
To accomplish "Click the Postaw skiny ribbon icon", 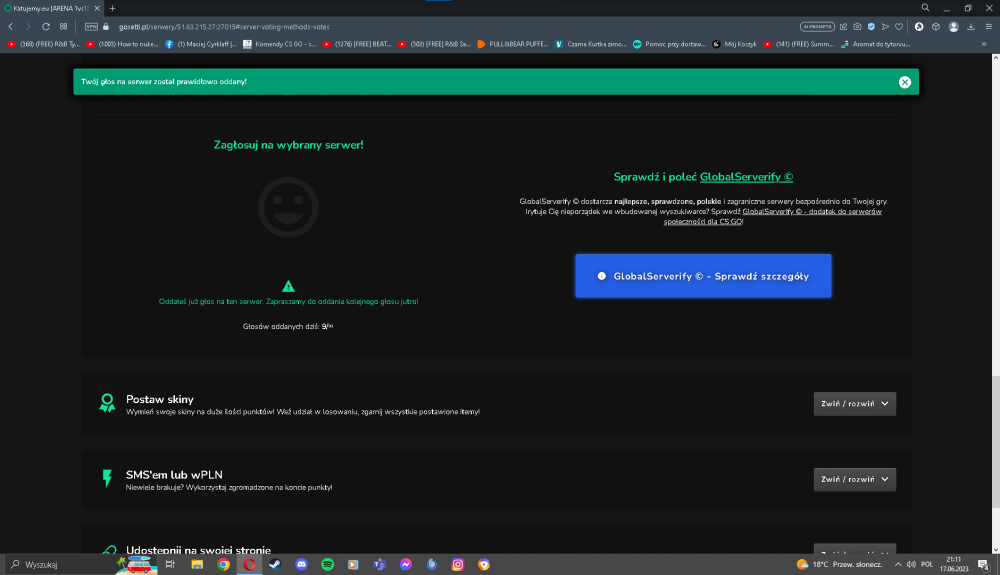I will click(x=107, y=403).
